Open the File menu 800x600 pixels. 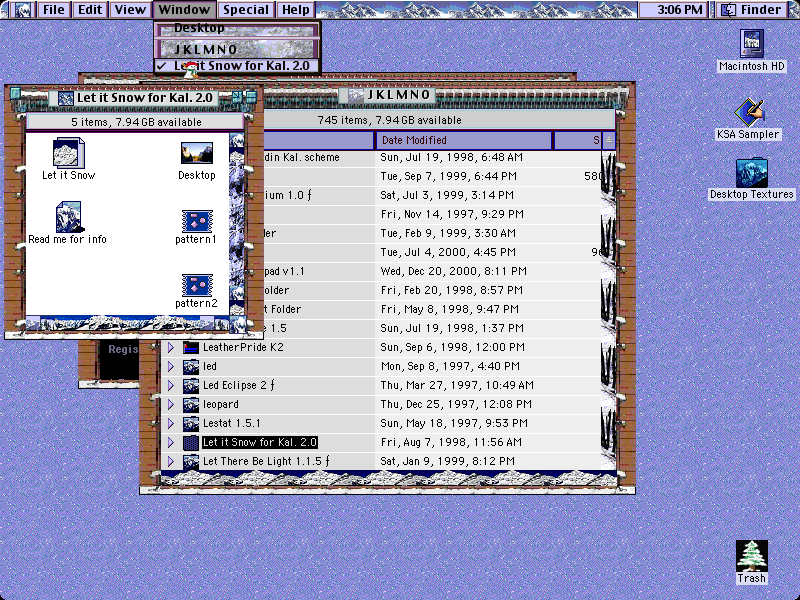point(54,10)
